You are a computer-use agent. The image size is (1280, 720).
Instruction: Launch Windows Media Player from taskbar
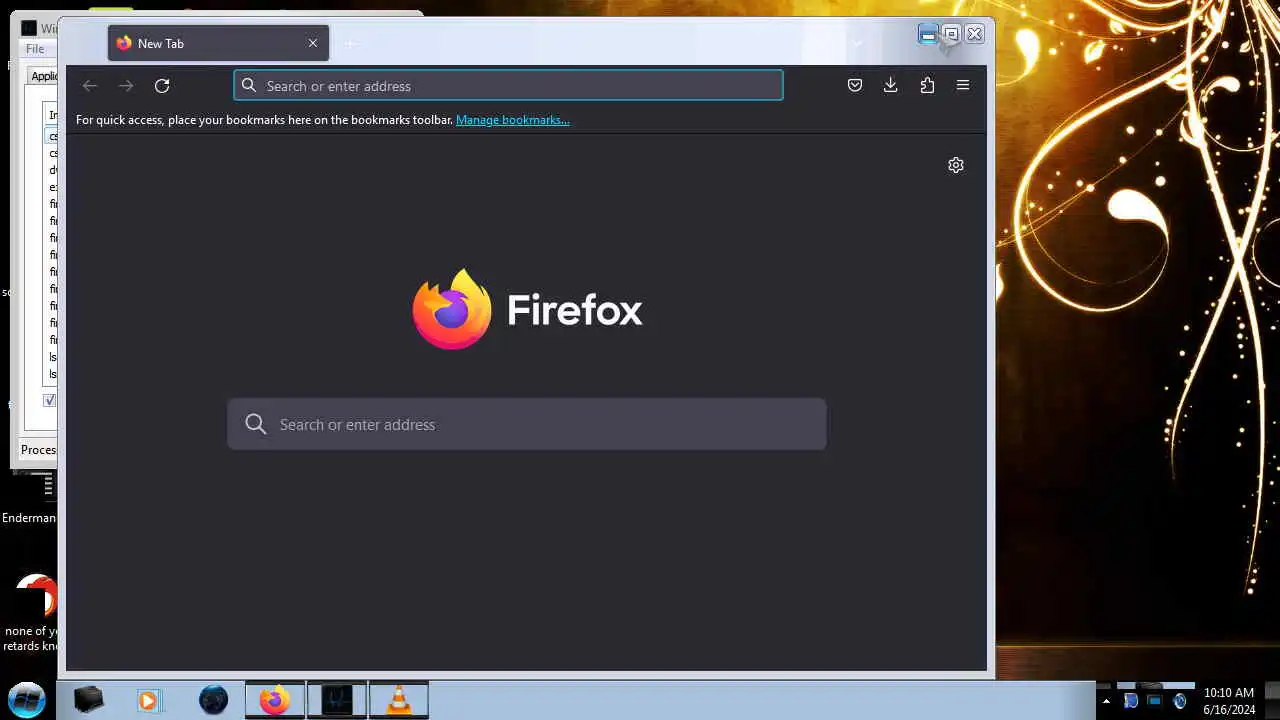(148, 700)
